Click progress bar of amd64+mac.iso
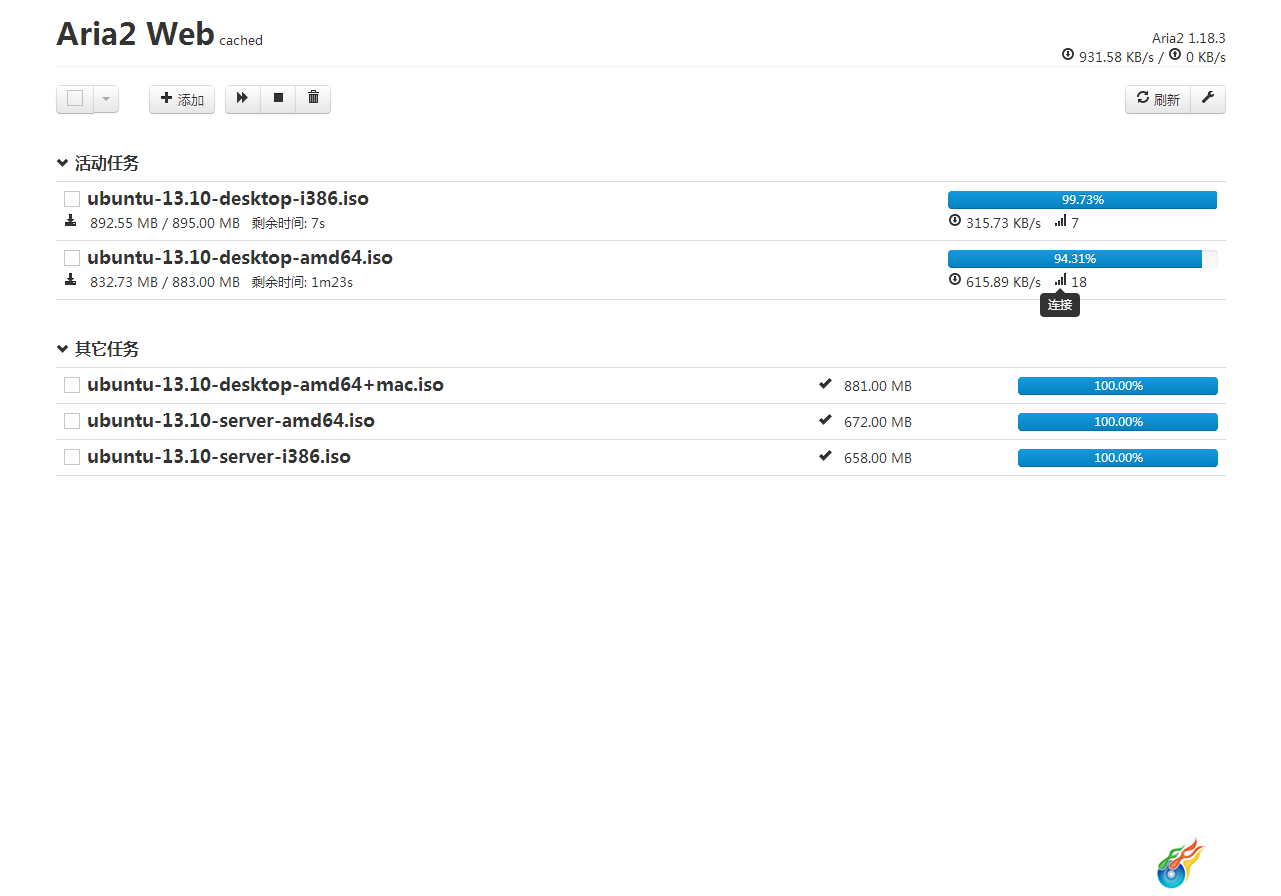The width and height of the screenshot is (1281, 896). tap(1118, 386)
